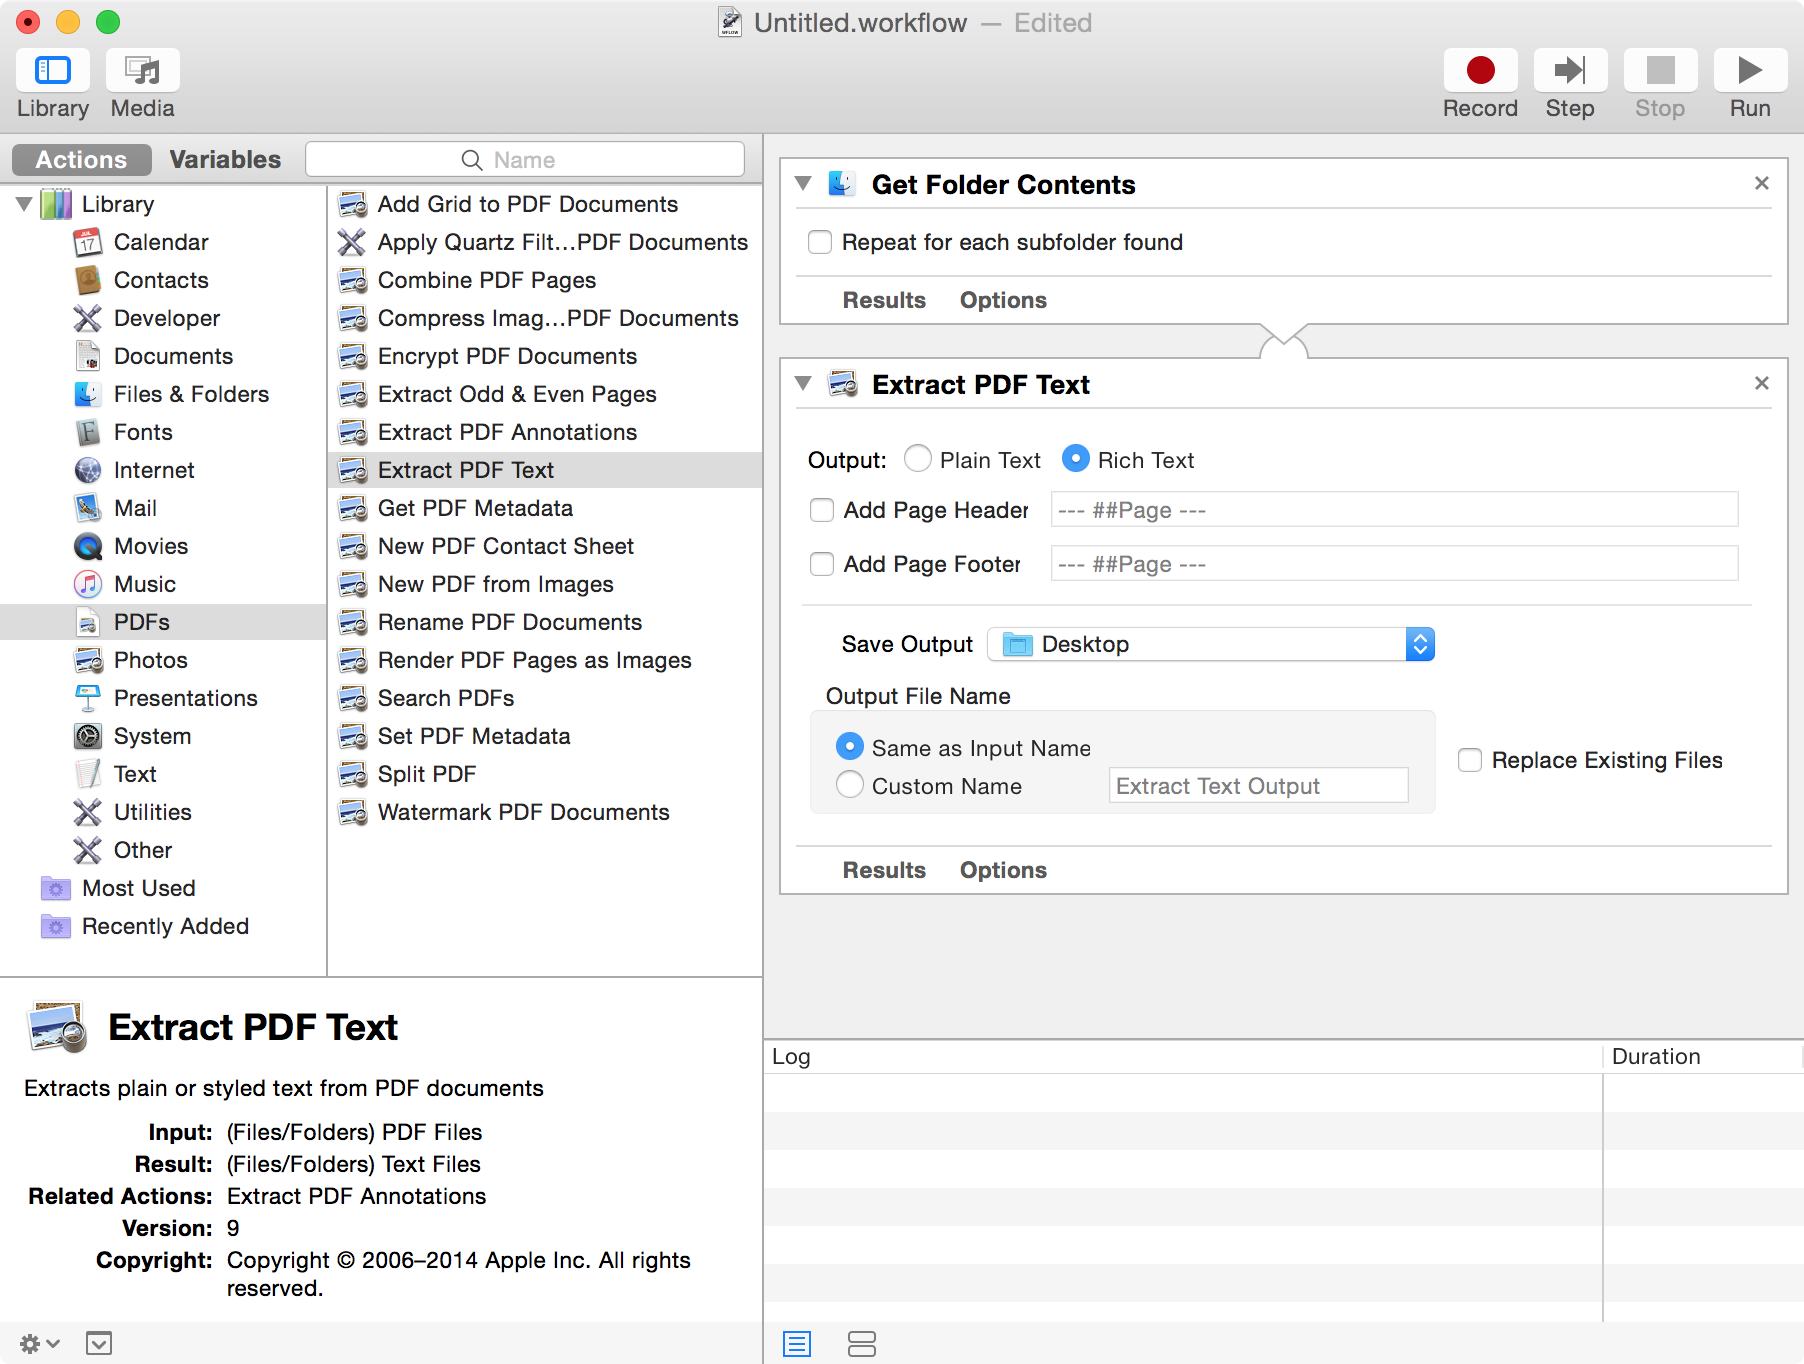The width and height of the screenshot is (1804, 1364).
Task: Open the Save Output Desktop dropdown
Action: (x=1211, y=644)
